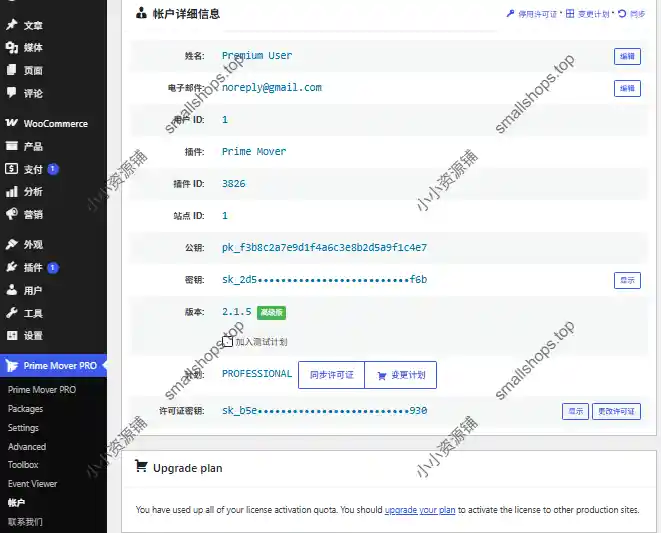Click the top 变更计划 link
Image resolution: width=661 pixels, height=533 pixels.
click(593, 14)
